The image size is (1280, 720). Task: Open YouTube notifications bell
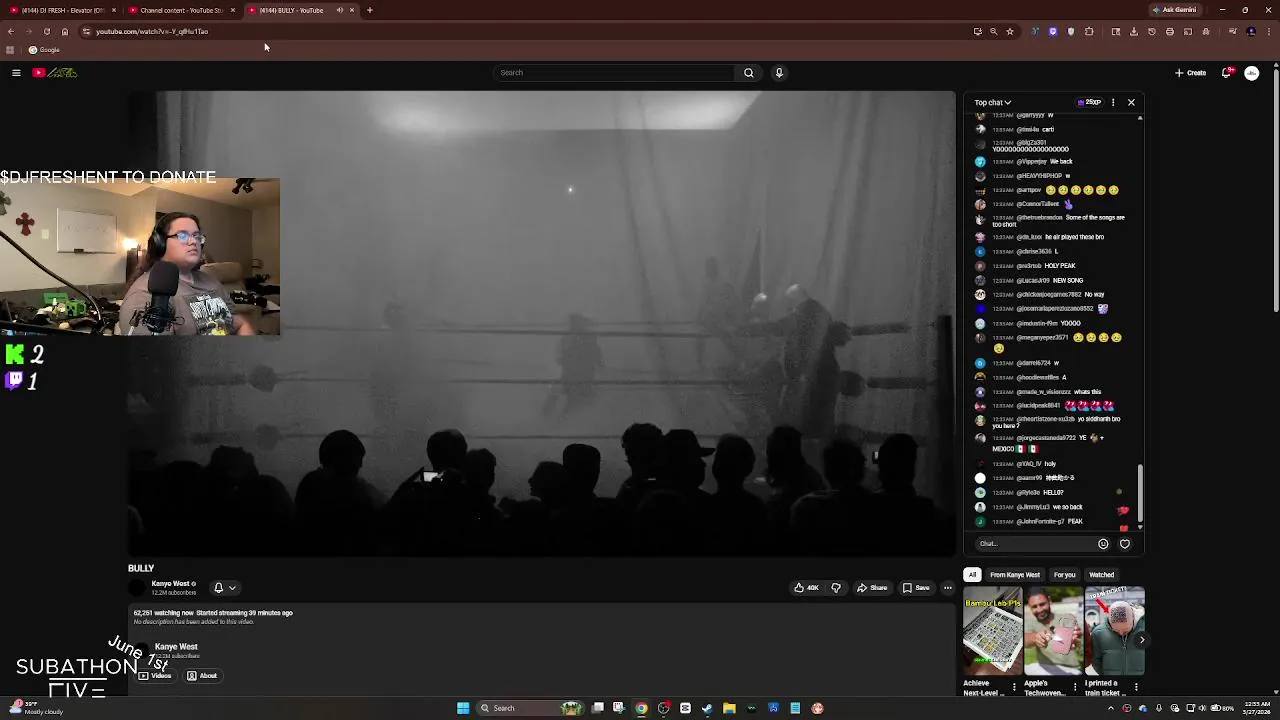point(1227,72)
